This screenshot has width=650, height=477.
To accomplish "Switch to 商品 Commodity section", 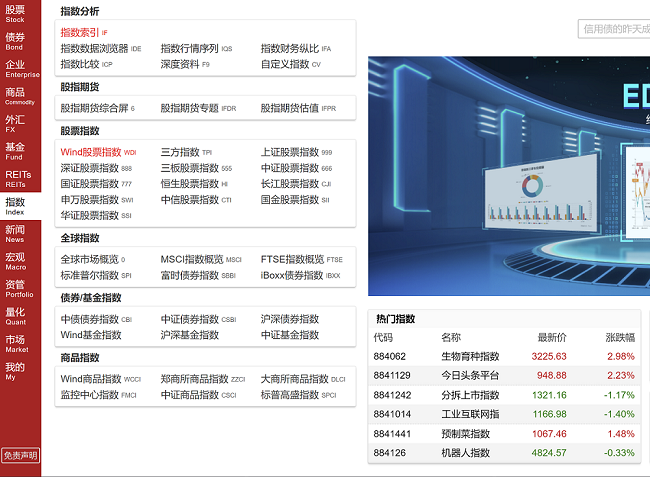I will [20, 96].
